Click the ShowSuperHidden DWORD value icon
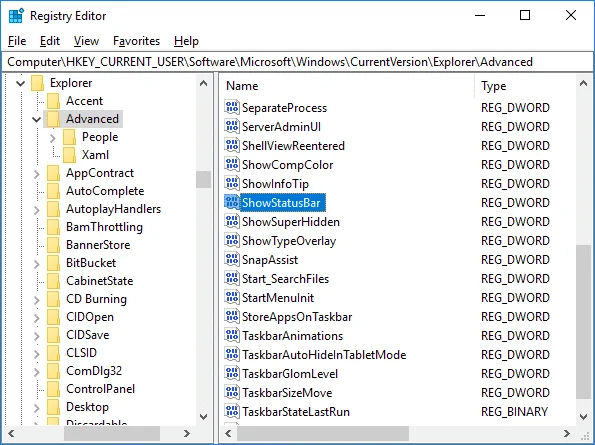 point(231,221)
